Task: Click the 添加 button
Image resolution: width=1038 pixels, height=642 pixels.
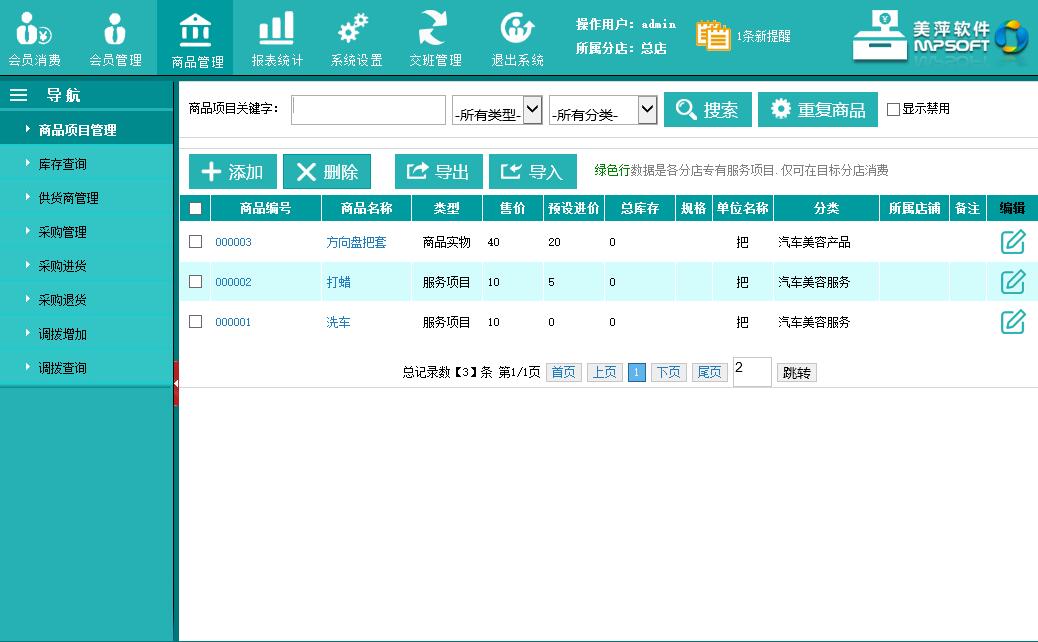Action: coord(232,172)
